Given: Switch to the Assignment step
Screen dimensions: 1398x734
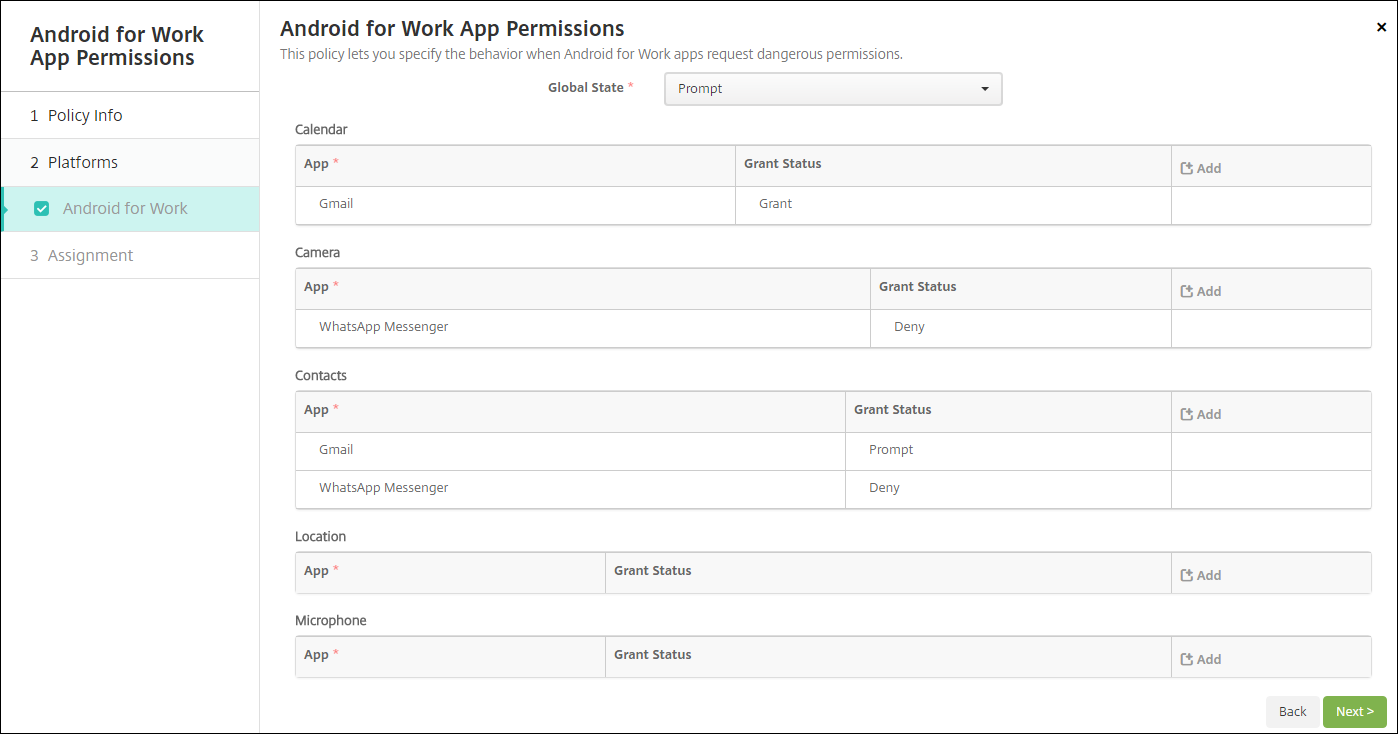Looking at the screenshot, I should (x=90, y=256).
